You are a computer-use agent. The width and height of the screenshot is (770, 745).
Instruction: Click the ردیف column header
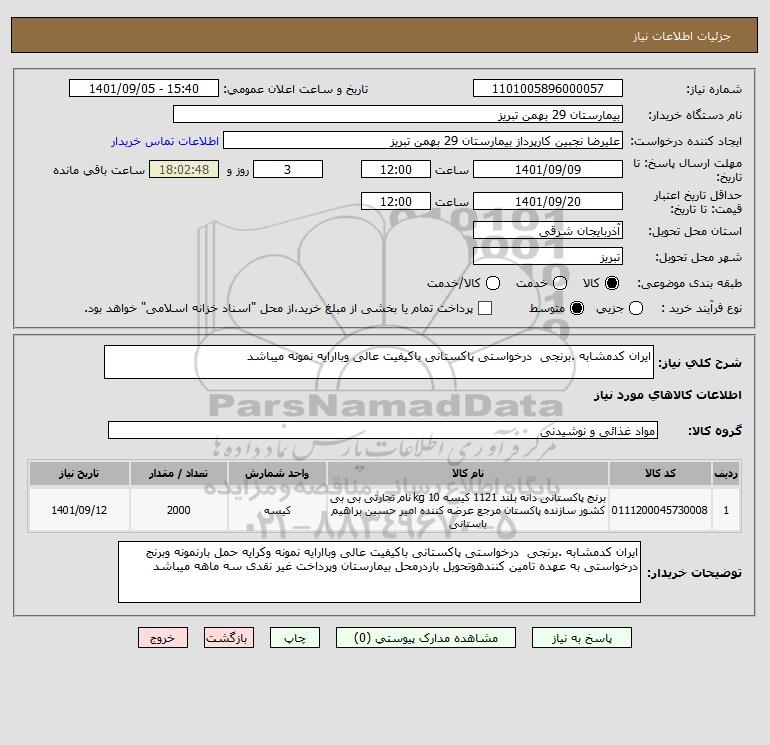pyautogui.click(x=726, y=473)
